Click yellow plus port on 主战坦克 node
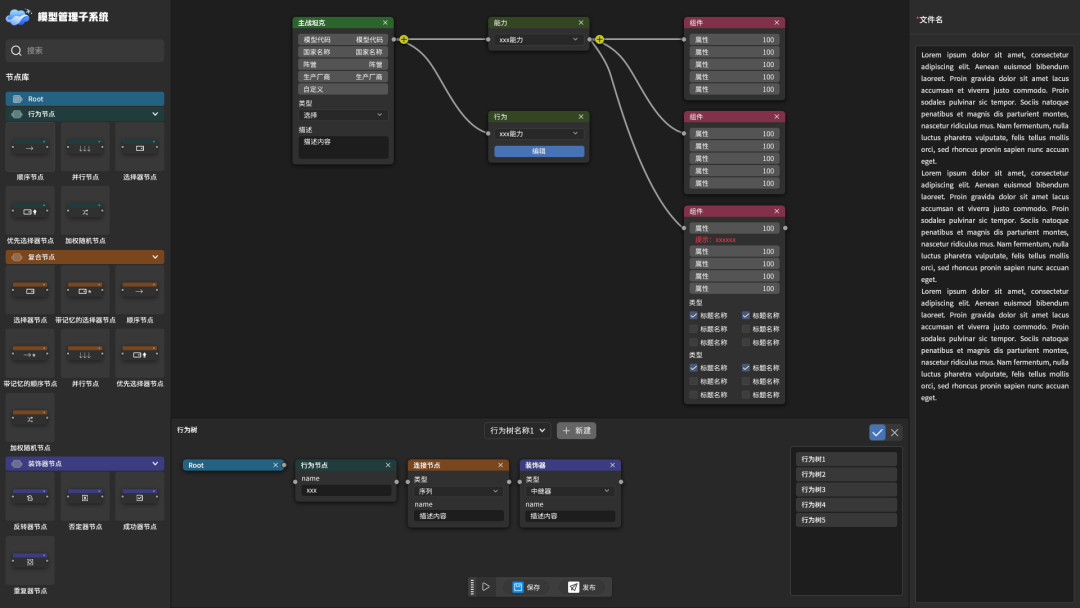Screen dimensions: 1080x608 (404, 39)
